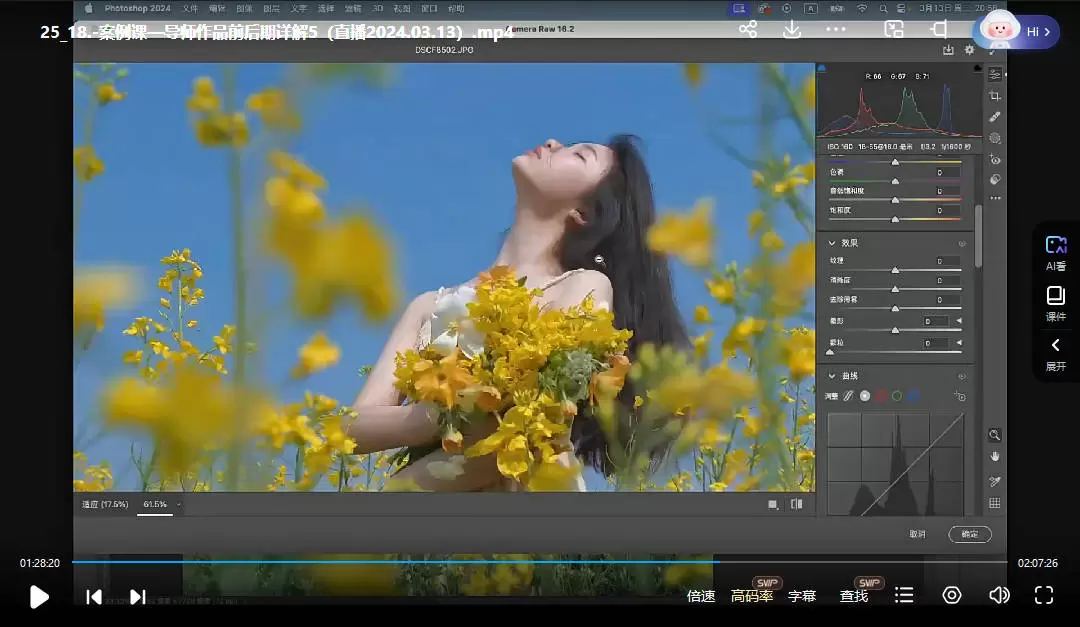Viewport: 1080px width, 627px height.
Task: Open the Apple menu
Action: point(89,8)
